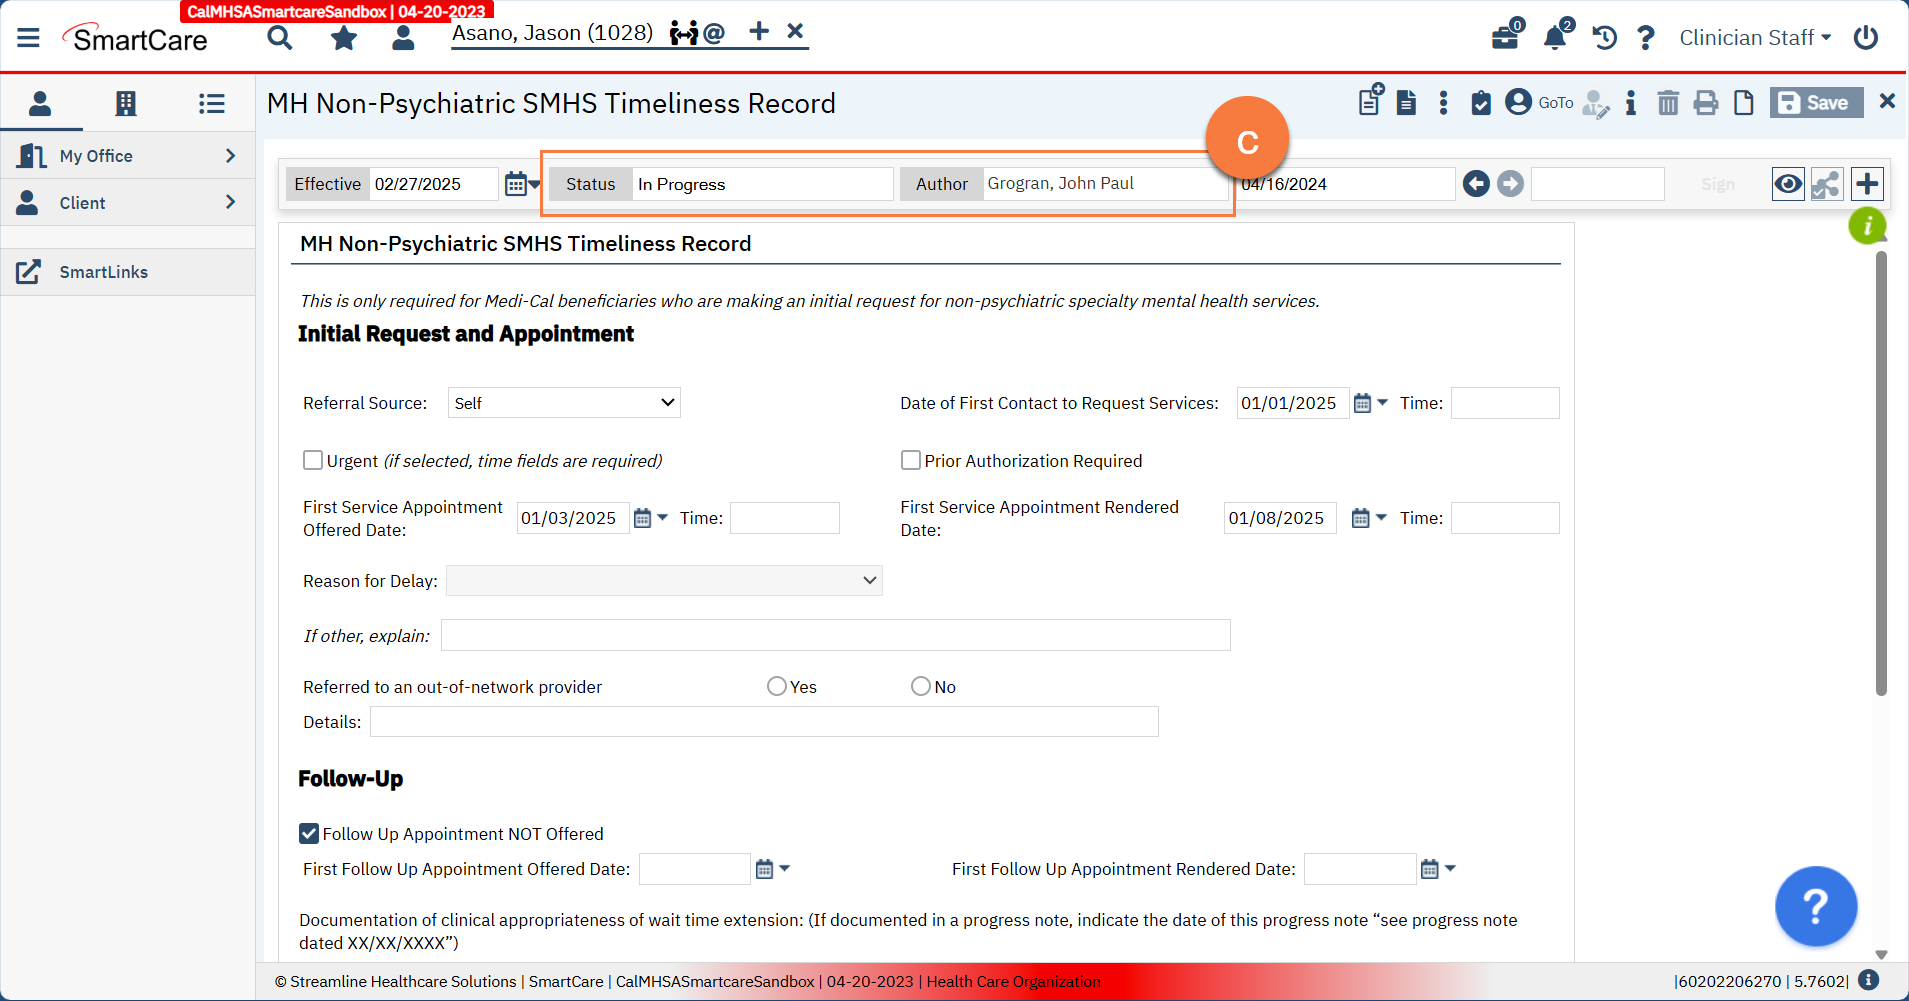Open favorites star icon
This screenshot has width=1909, height=1001.
click(344, 38)
